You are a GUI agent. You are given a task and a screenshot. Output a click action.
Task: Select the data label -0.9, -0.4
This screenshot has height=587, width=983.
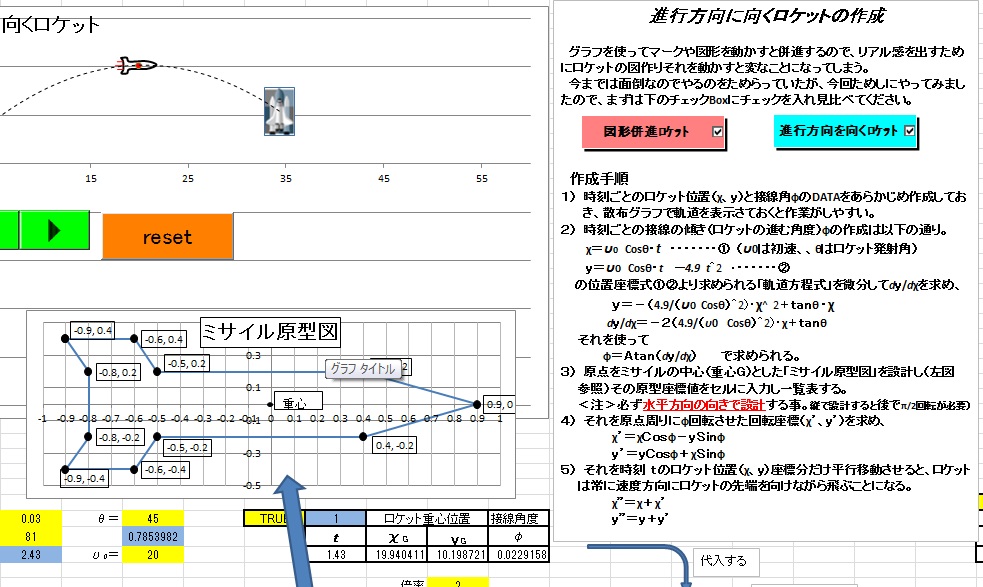coord(85,479)
